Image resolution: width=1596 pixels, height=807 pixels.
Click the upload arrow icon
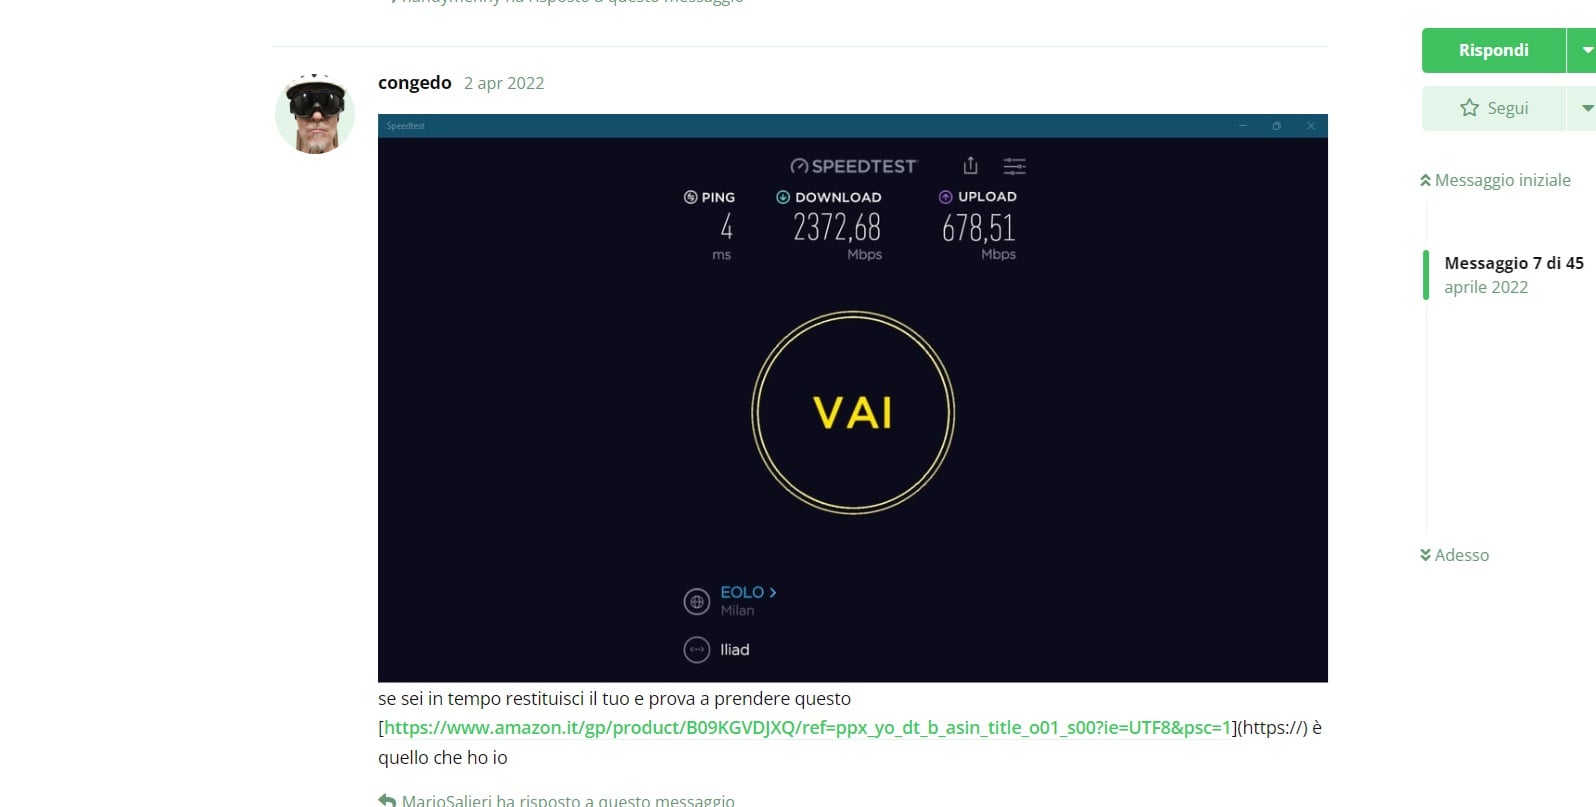(x=945, y=197)
